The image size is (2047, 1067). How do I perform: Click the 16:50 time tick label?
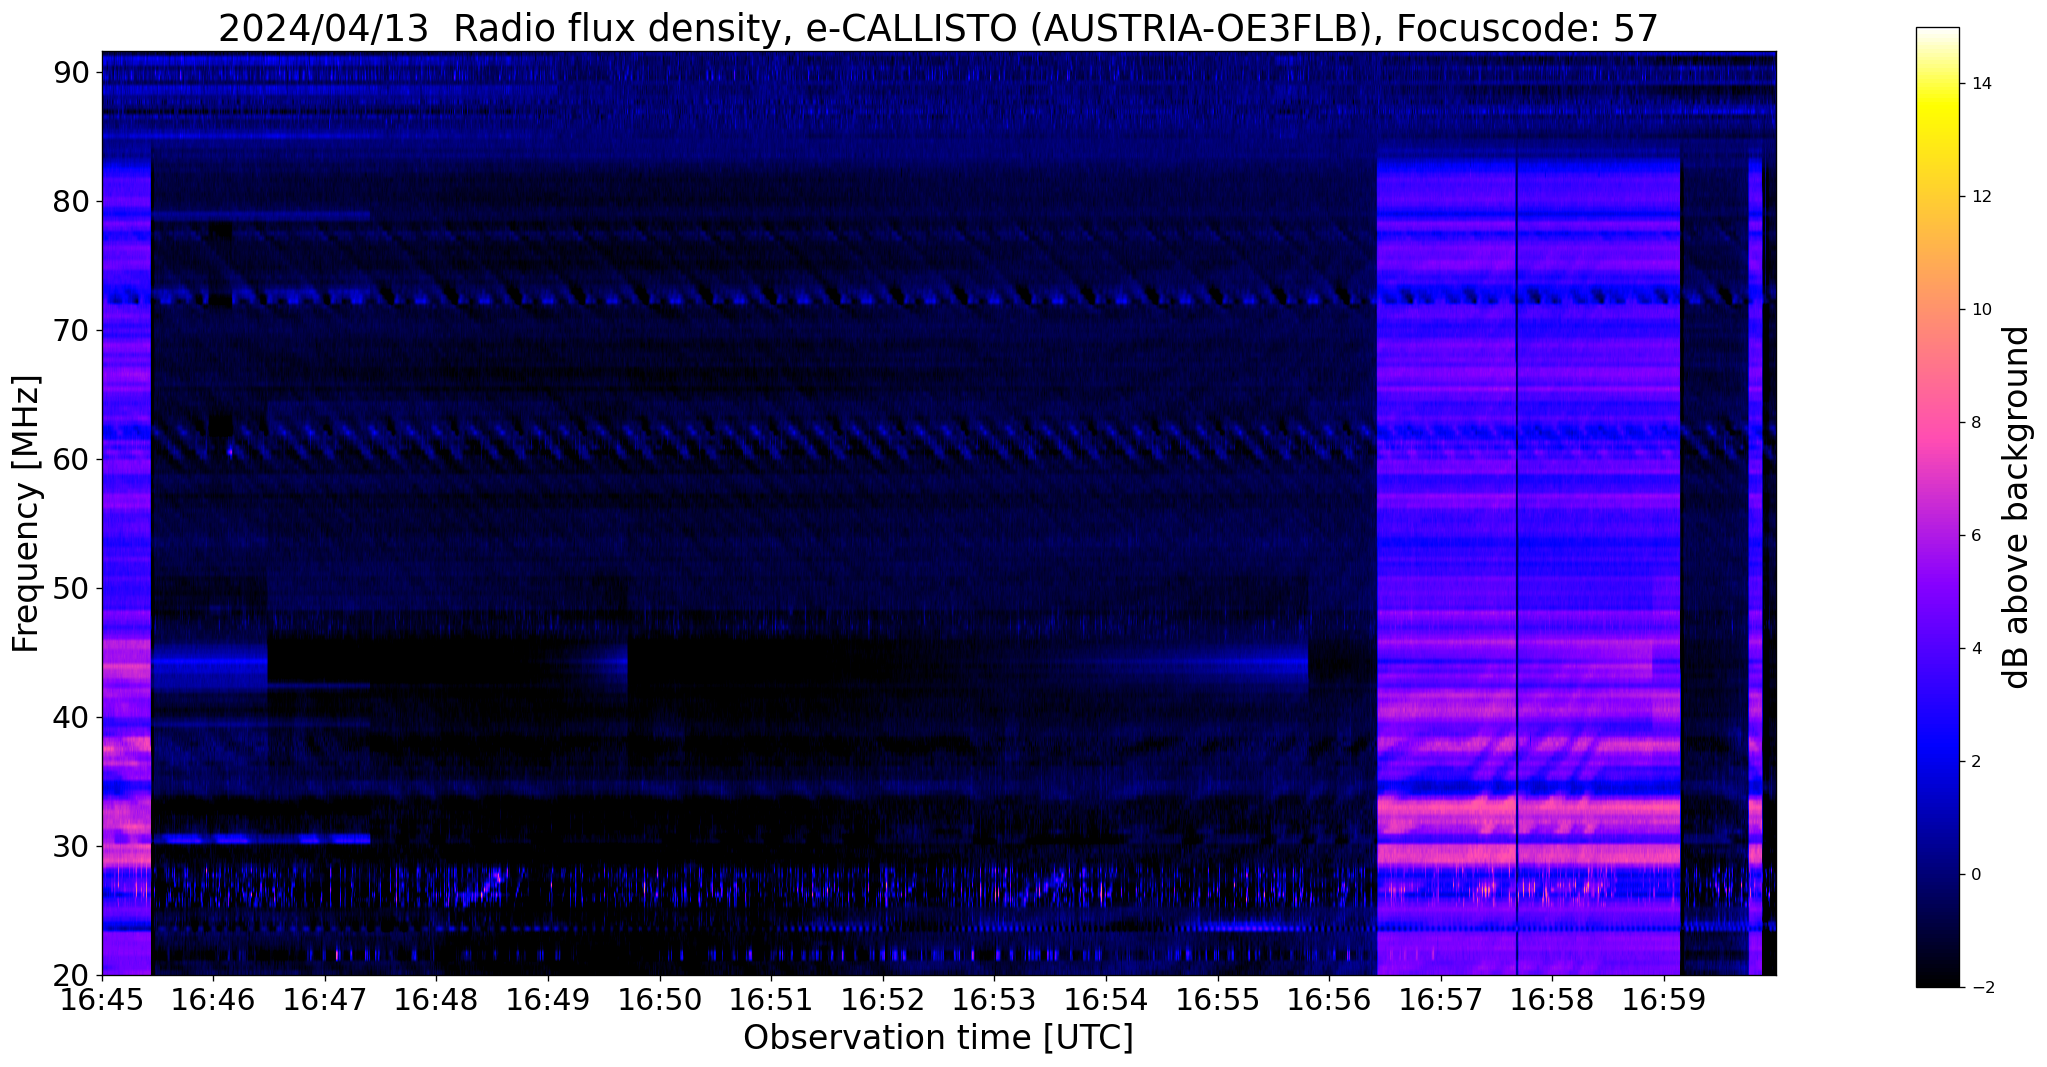click(x=660, y=1001)
